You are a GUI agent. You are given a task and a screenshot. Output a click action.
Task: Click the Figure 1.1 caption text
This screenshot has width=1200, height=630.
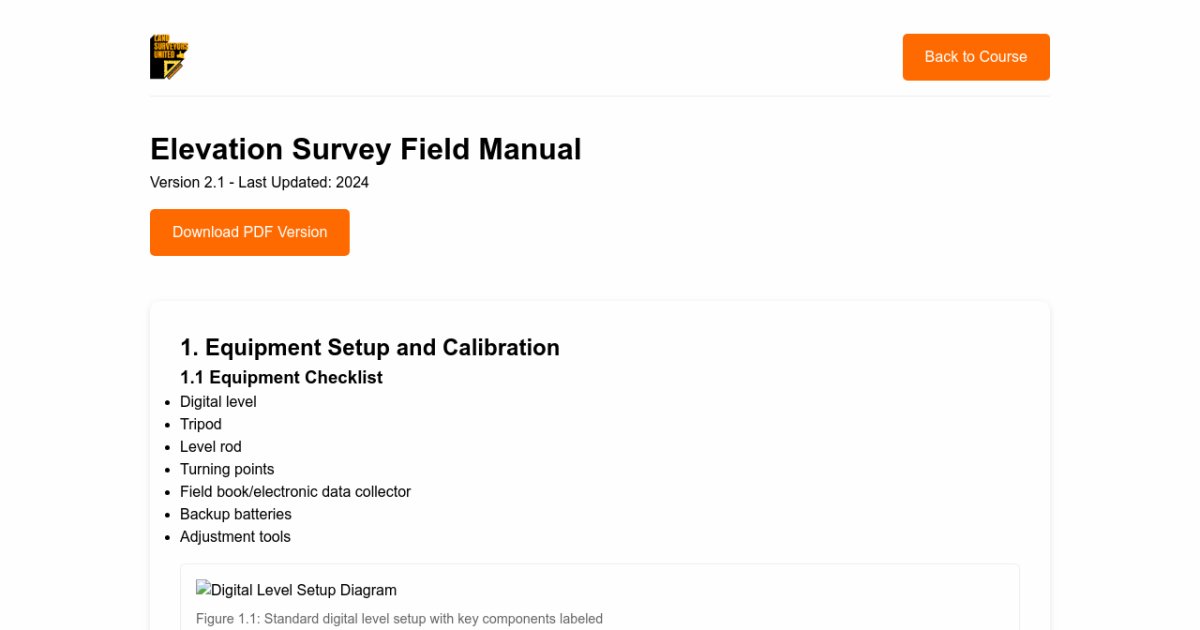[399, 619]
